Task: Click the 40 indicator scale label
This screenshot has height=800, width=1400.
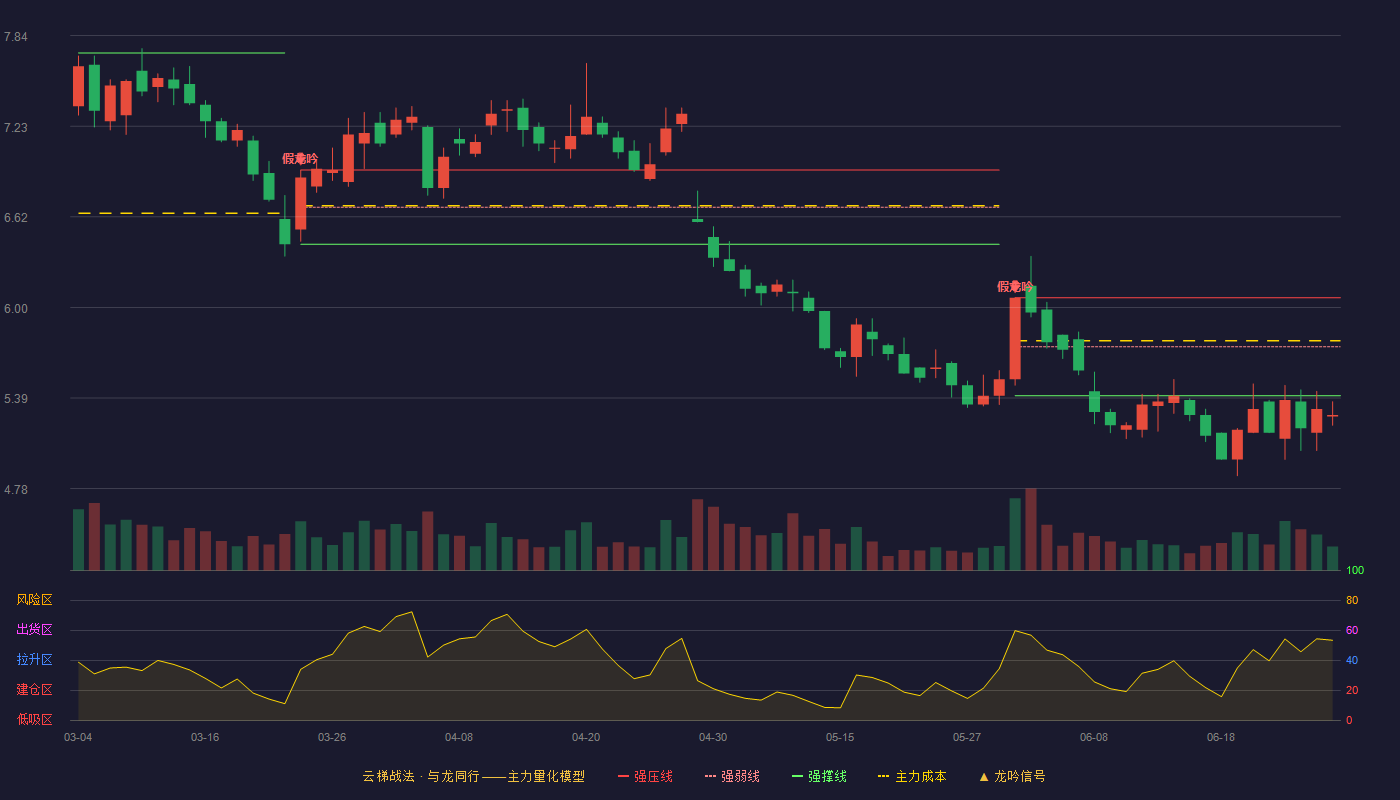Action: (1352, 660)
